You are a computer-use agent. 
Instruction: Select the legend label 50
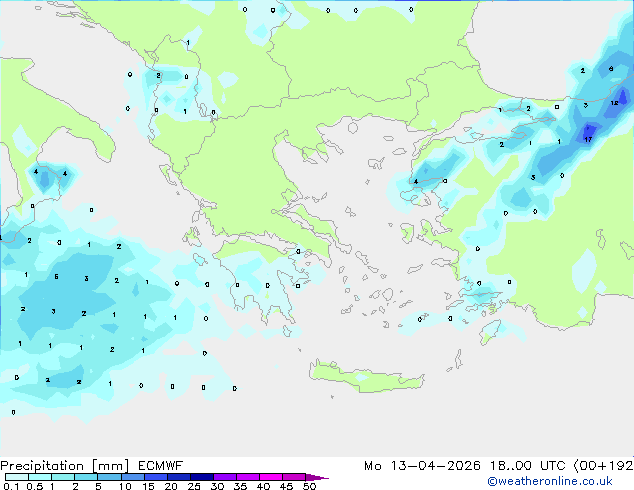click(310, 486)
